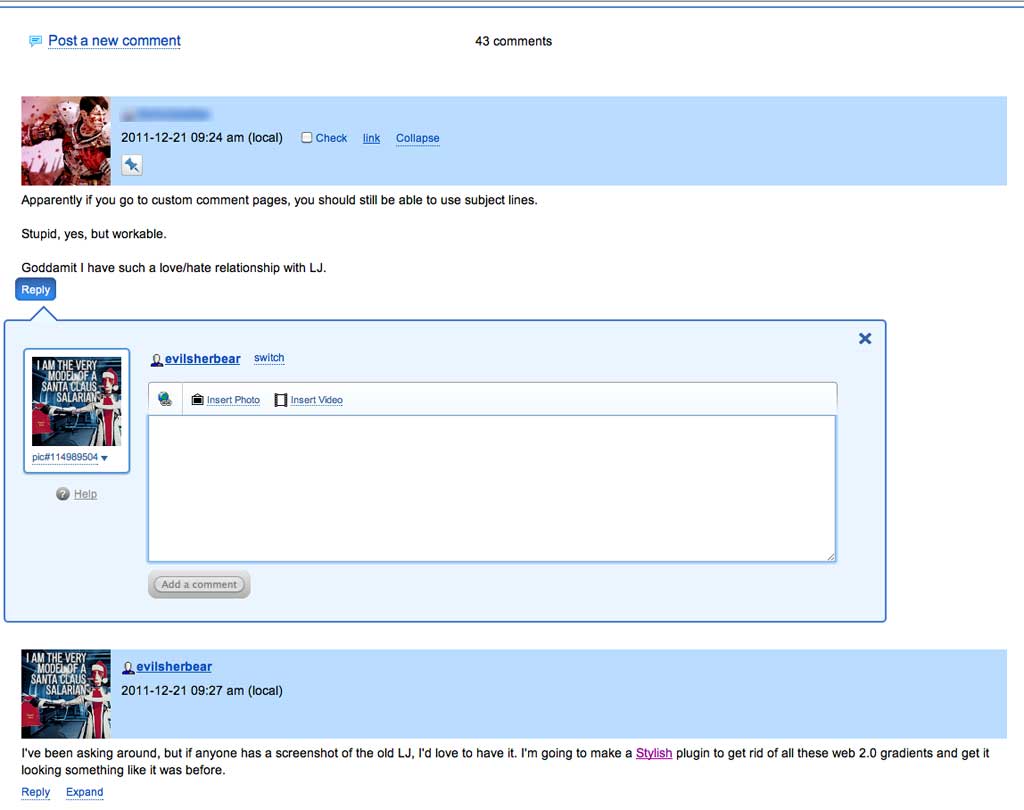The width and height of the screenshot is (1024, 810).
Task: Click the Santa Claus Salarian userpic in reply form
Action: point(76,401)
